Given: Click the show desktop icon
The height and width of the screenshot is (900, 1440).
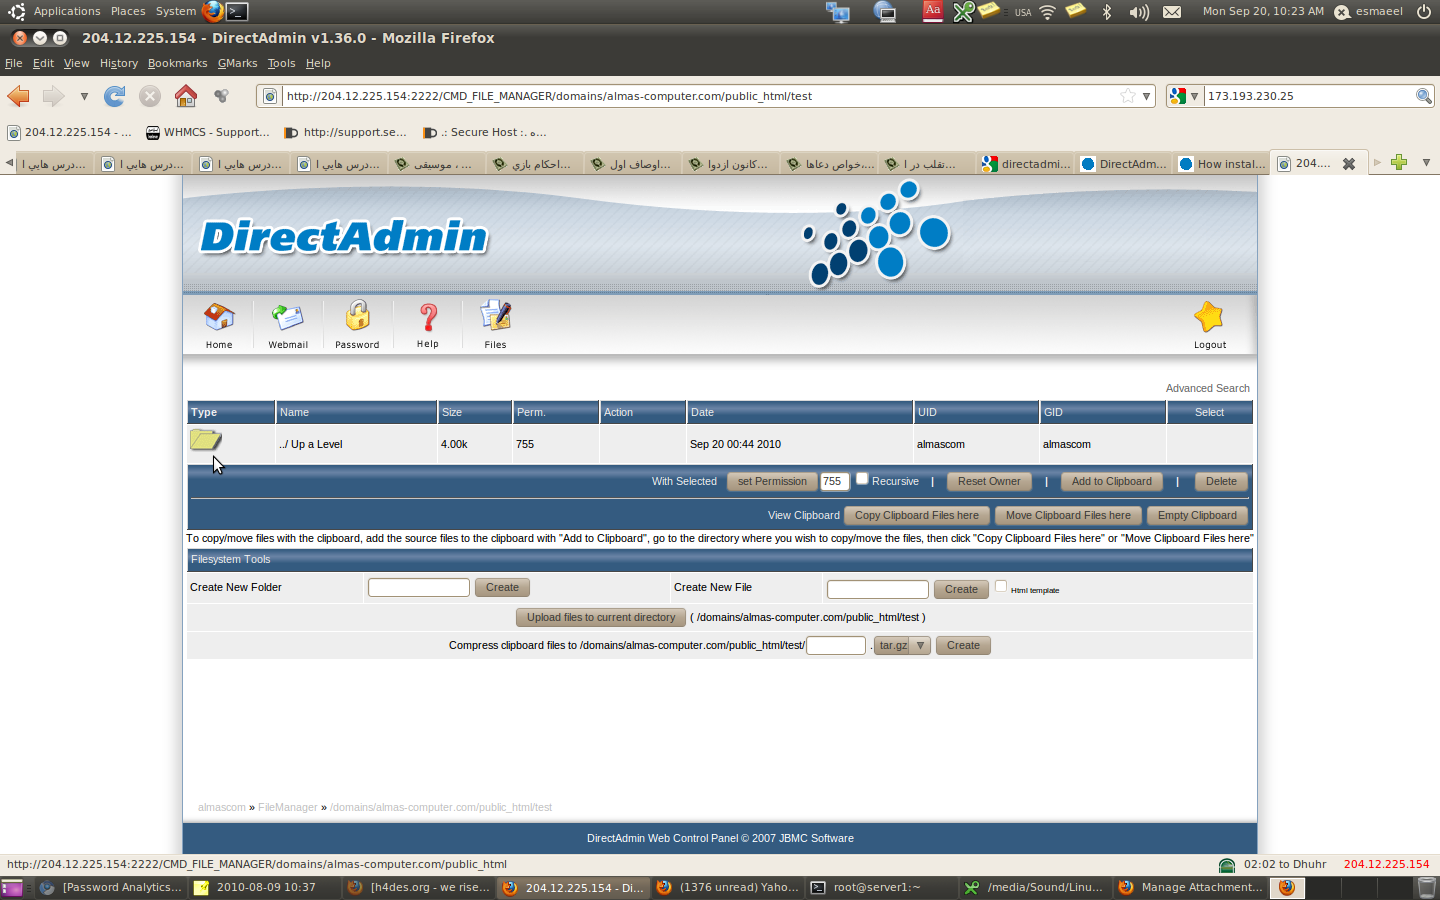Looking at the screenshot, I should click(12, 887).
